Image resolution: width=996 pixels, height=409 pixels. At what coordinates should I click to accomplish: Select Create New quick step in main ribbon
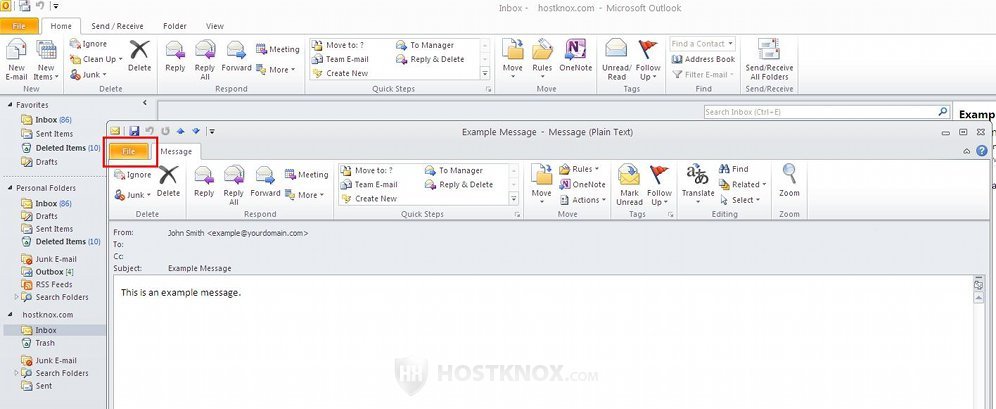[340, 73]
